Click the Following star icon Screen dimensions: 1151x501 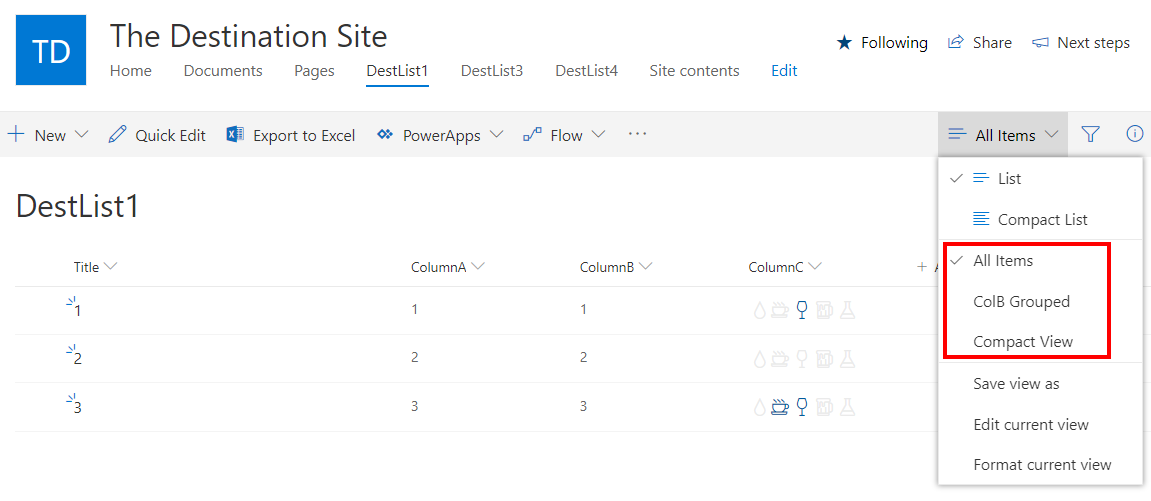click(845, 43)
